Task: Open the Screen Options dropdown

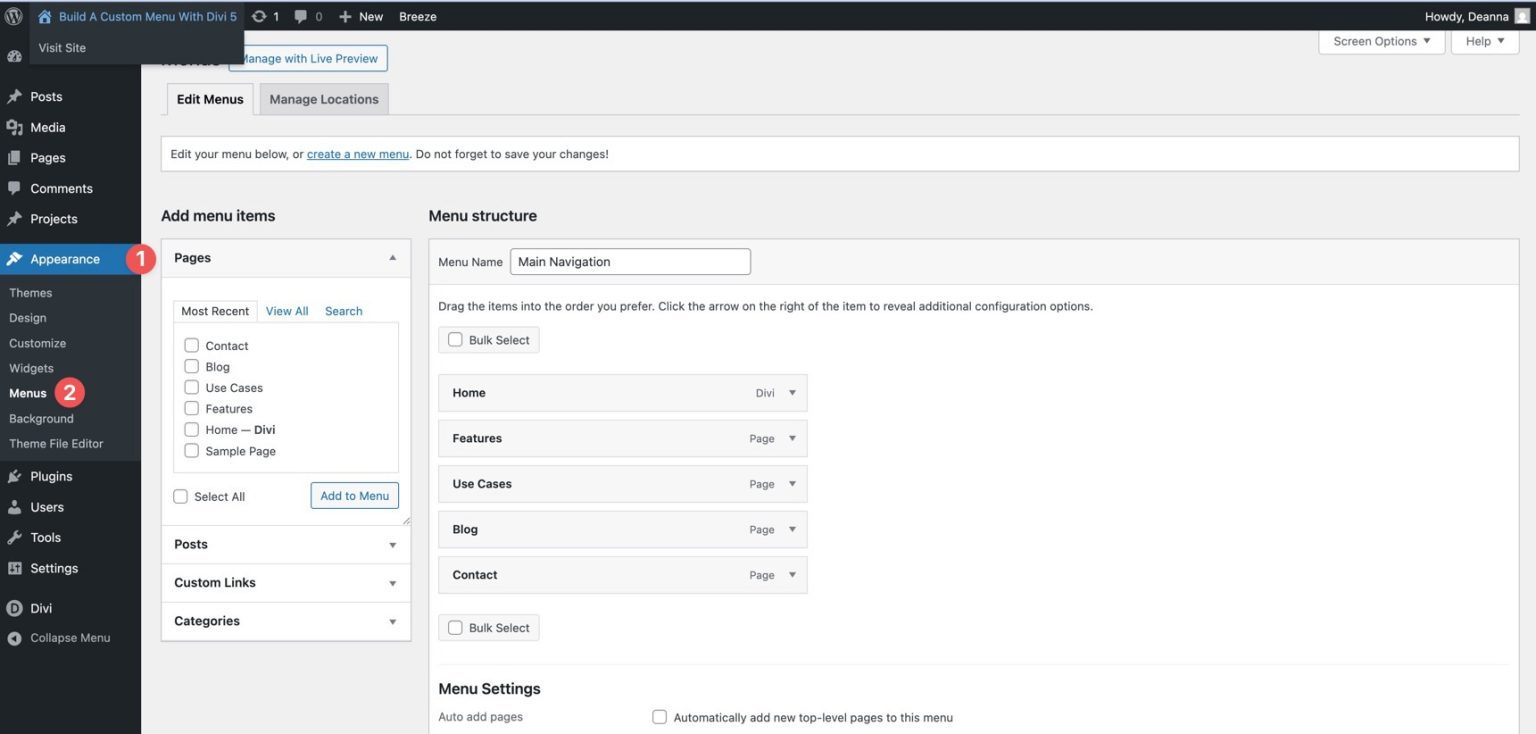Action: 1381,41
